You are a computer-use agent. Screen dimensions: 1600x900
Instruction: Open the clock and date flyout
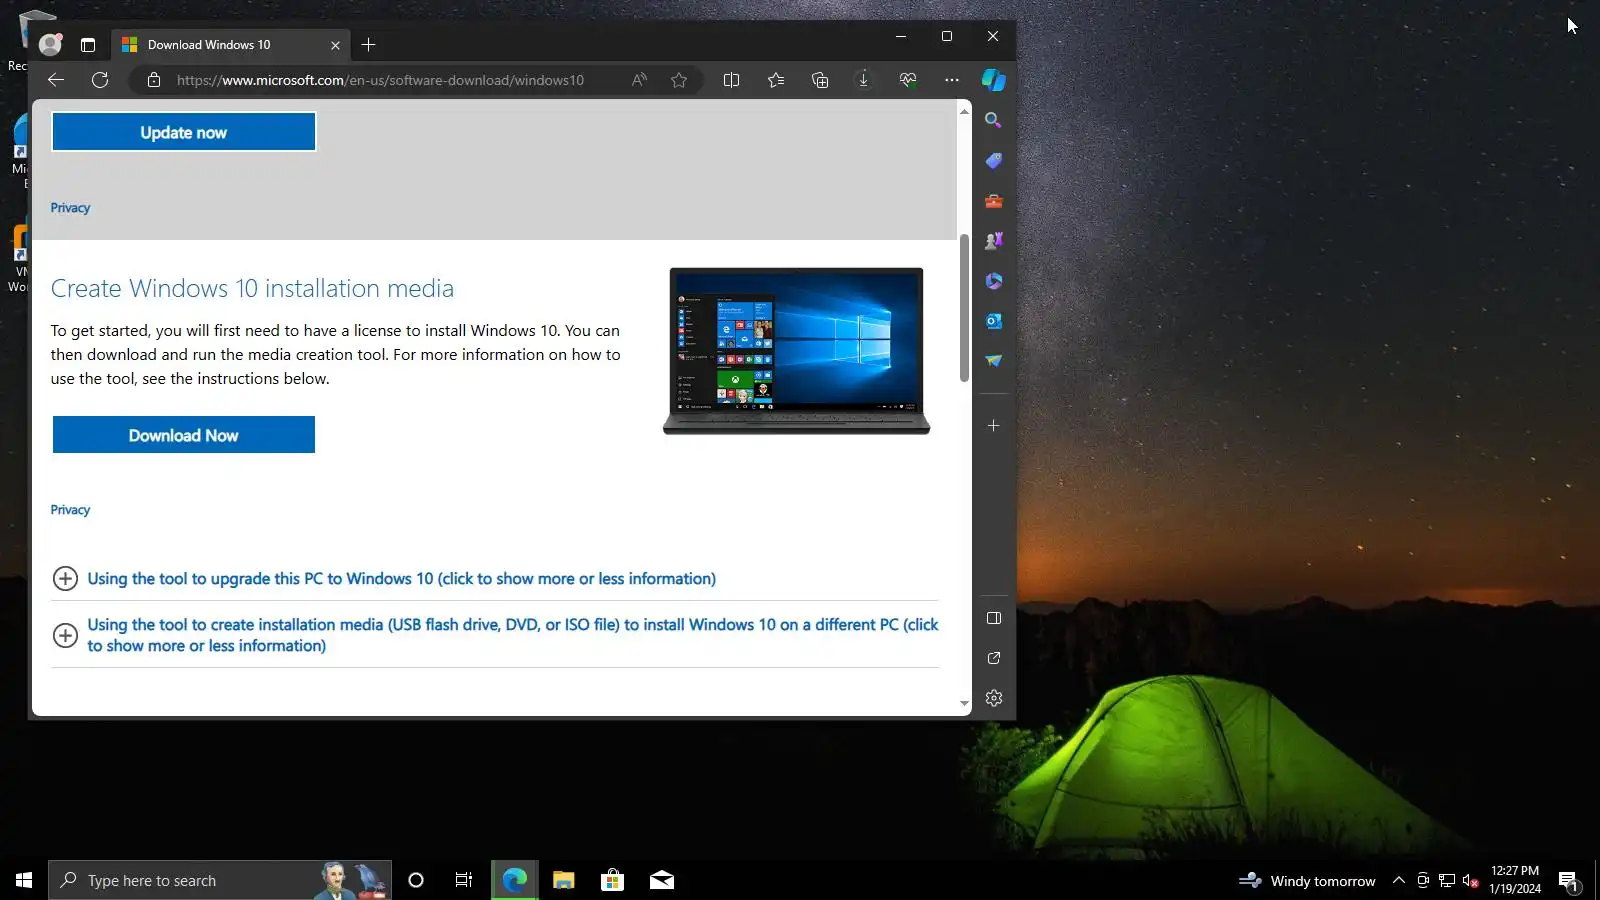pos(1515,880)
